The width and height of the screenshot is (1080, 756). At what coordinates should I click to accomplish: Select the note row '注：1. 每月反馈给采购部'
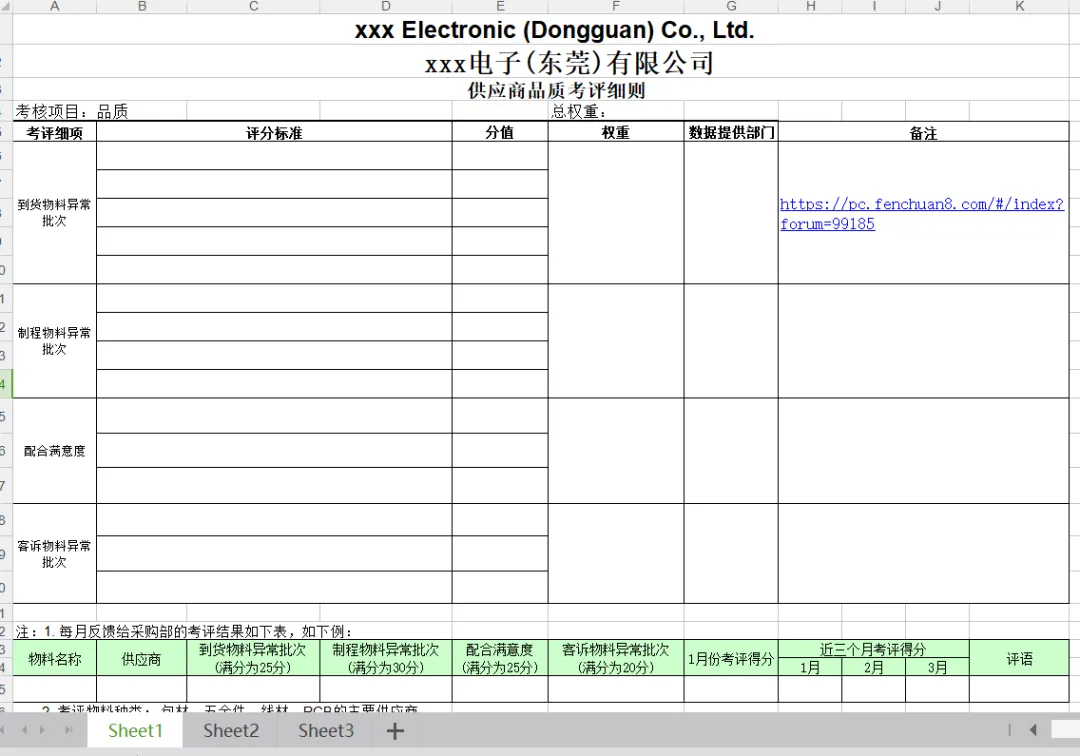(x=185, y=631)
